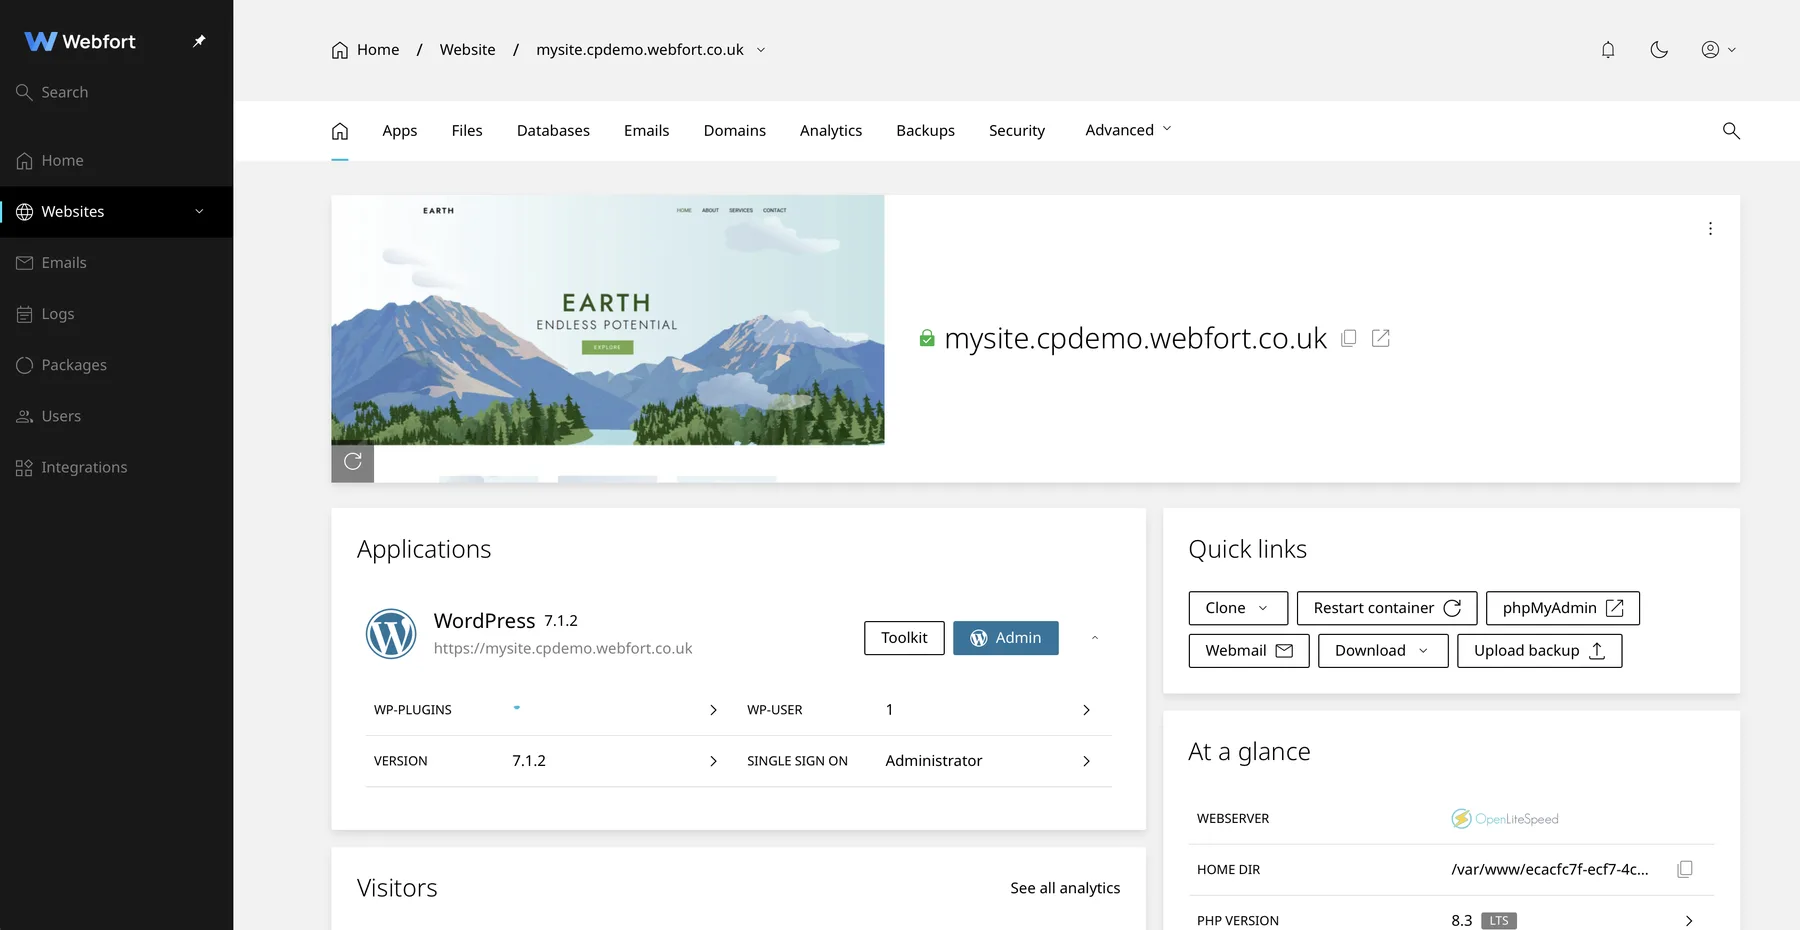The image size is (1800, 930).
Task: Open the Backups tab
Action: click(x=925, y=131)
